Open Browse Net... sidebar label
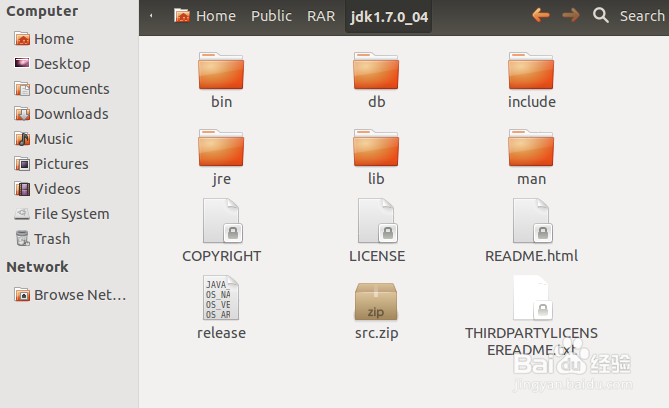Image resolution: width=669 pixels, height=408 pixels. pyautogui.click(x=80, y=295)
